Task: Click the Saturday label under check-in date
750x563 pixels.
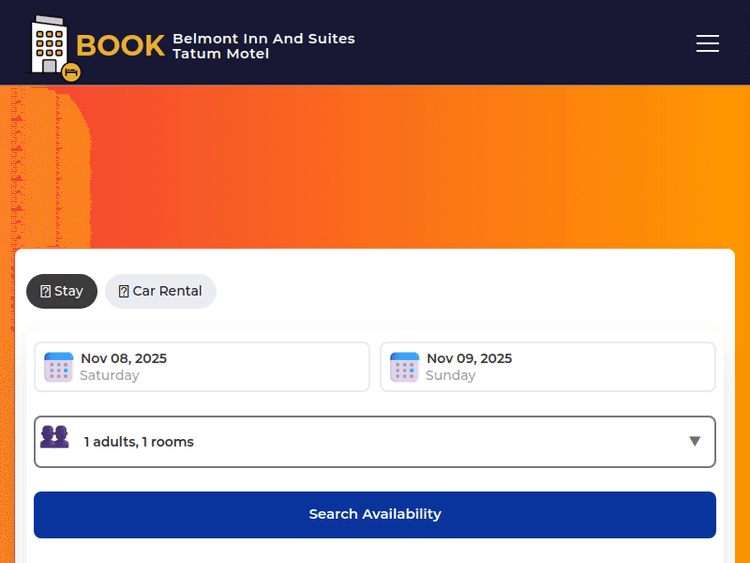Action: coord(110,376)
